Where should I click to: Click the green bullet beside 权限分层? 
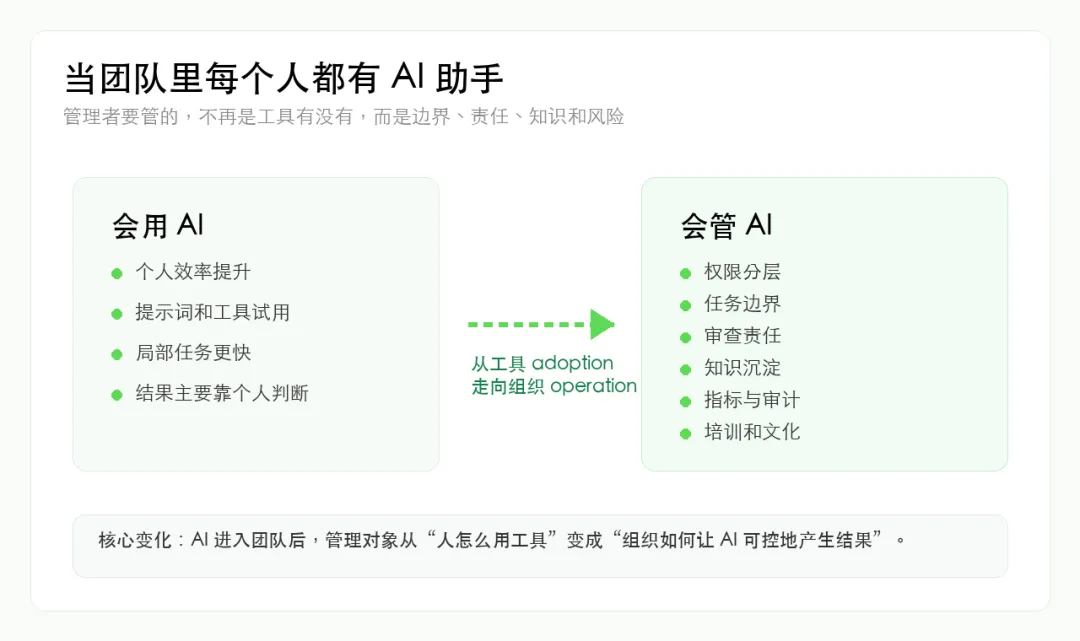(685, 273)
